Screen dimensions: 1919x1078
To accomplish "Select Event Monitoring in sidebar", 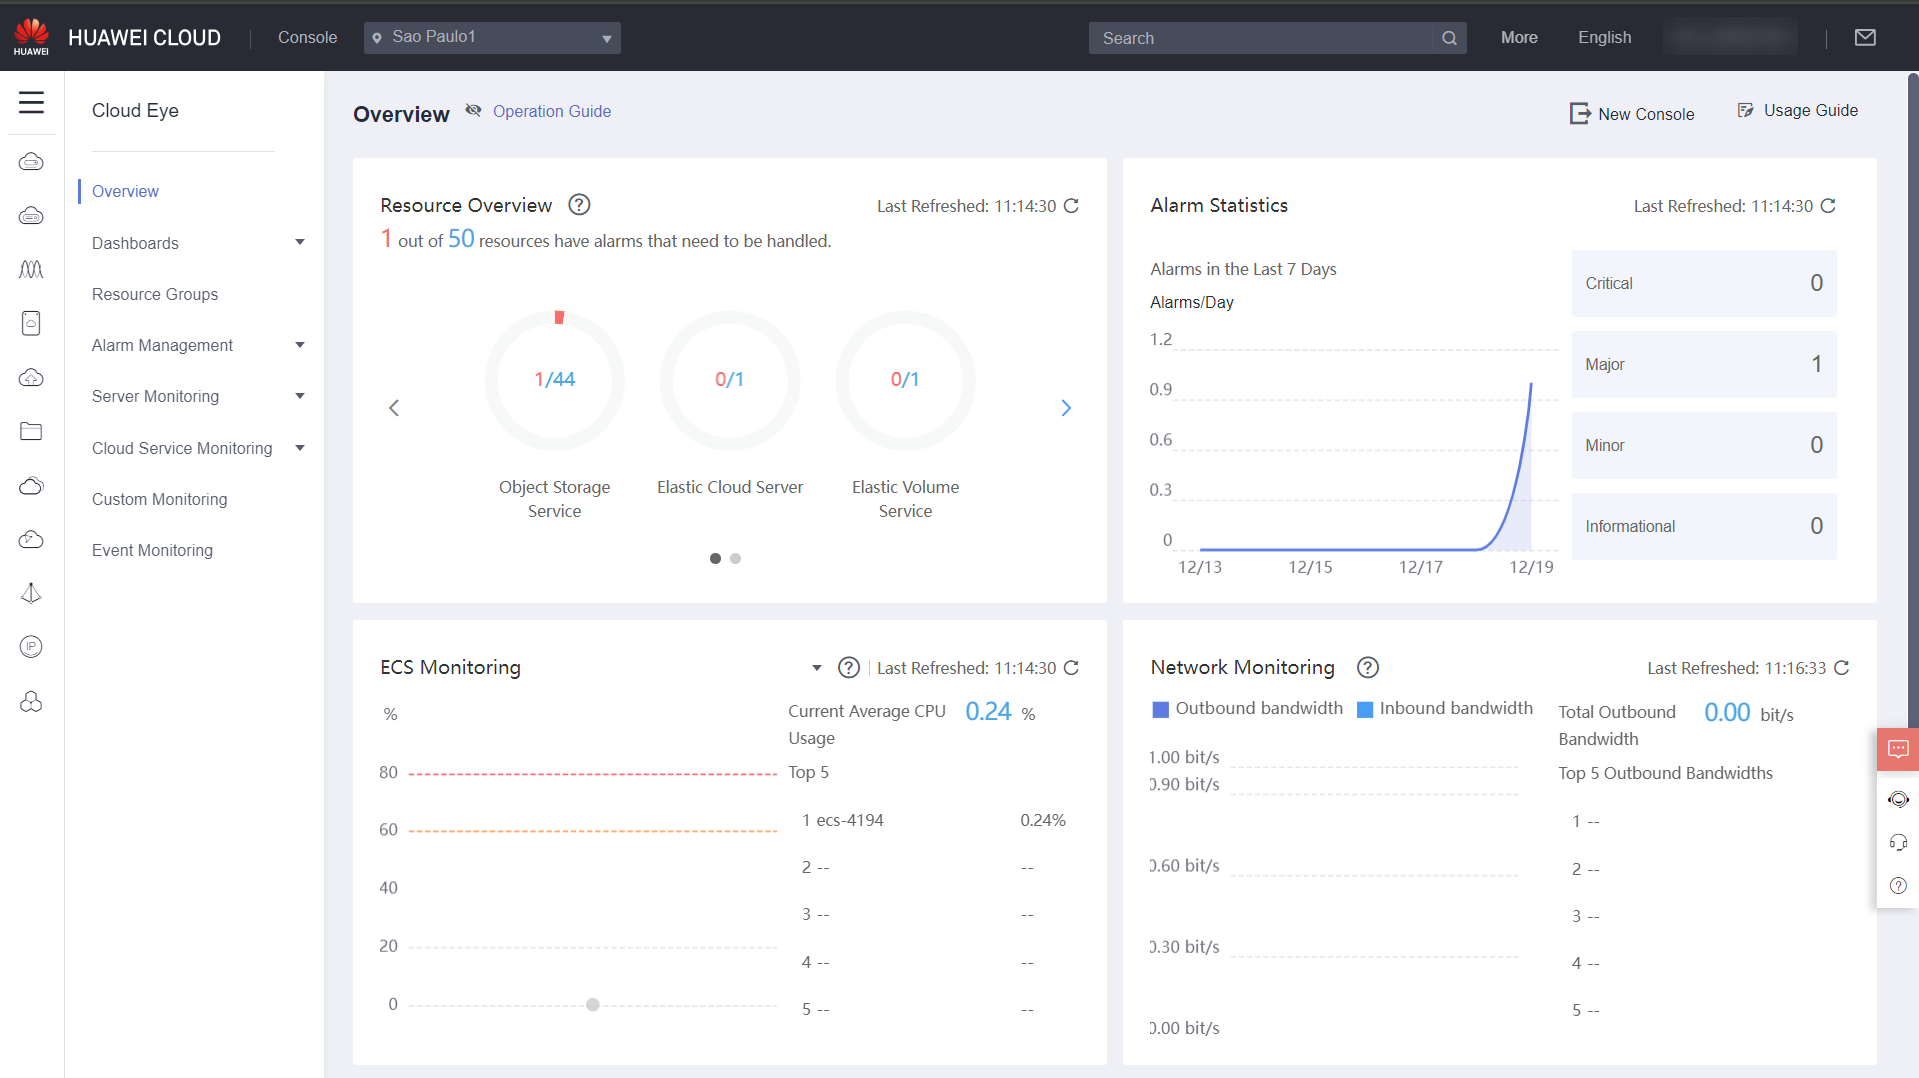I will tap(152, 550).
